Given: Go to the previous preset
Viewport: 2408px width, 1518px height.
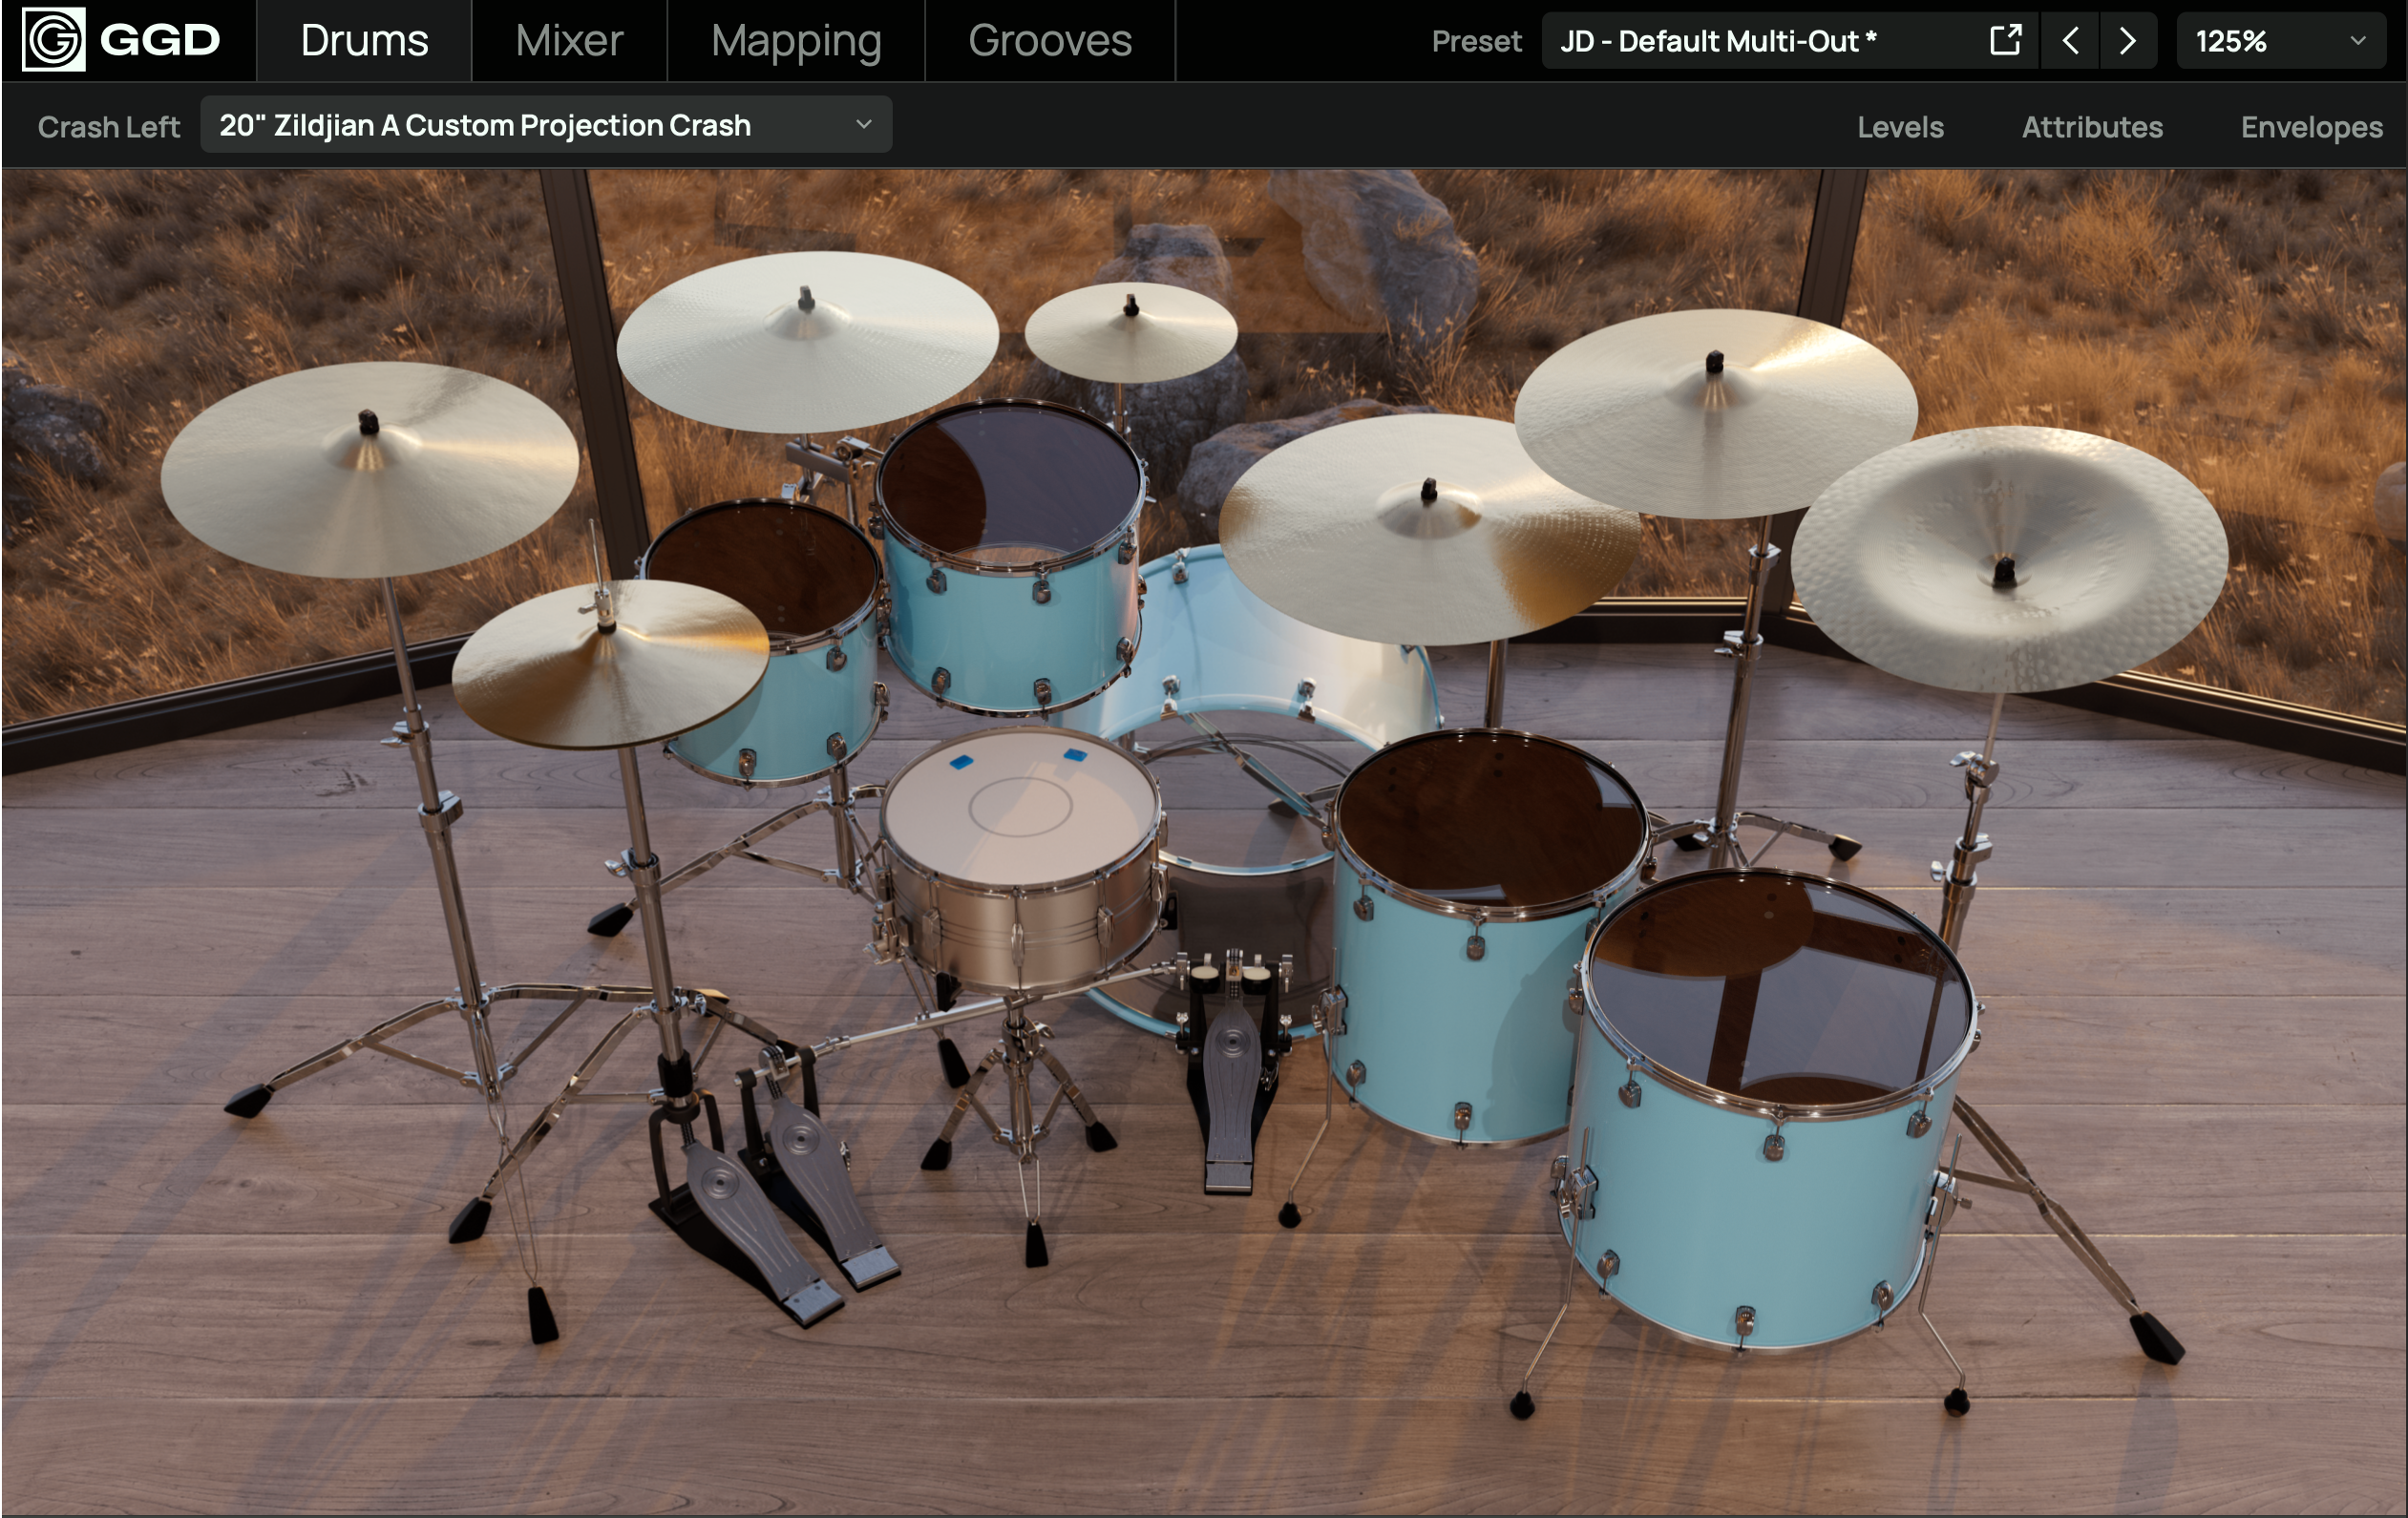Looking at the screenshot, I should pyautogui.click(x=2068, y=40).
